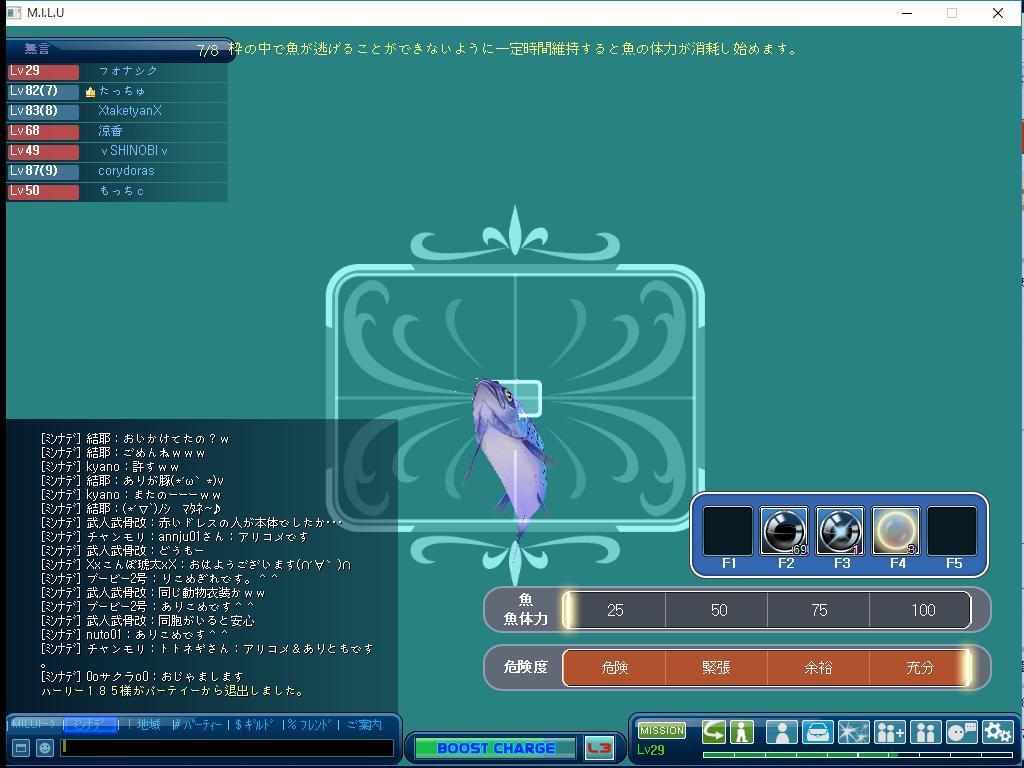Click the F2 item slot icon
This screenshot has width=1024, height=768.
[785, 531]
